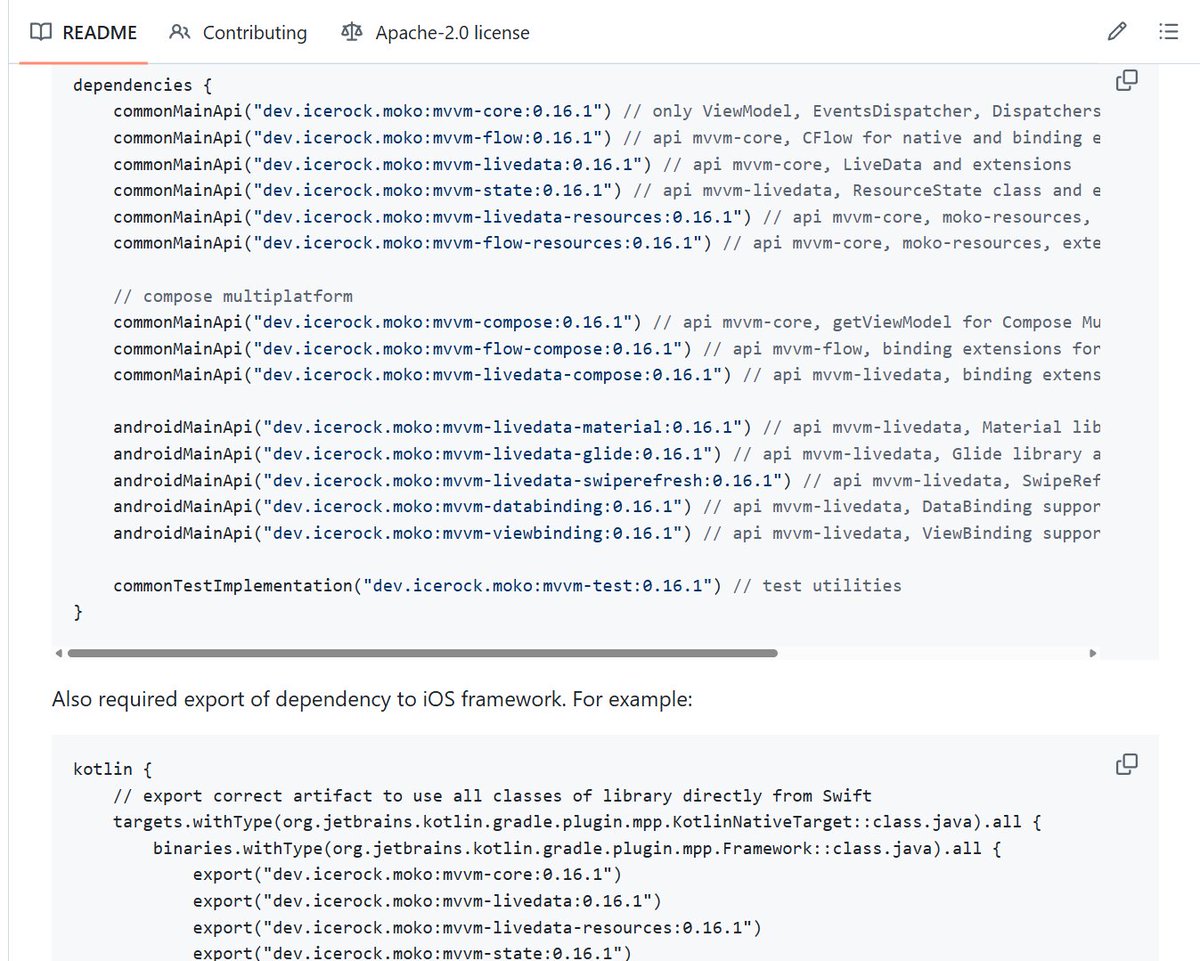
Task: Click the people icon beside Contributing
Action: click(180, 32)
